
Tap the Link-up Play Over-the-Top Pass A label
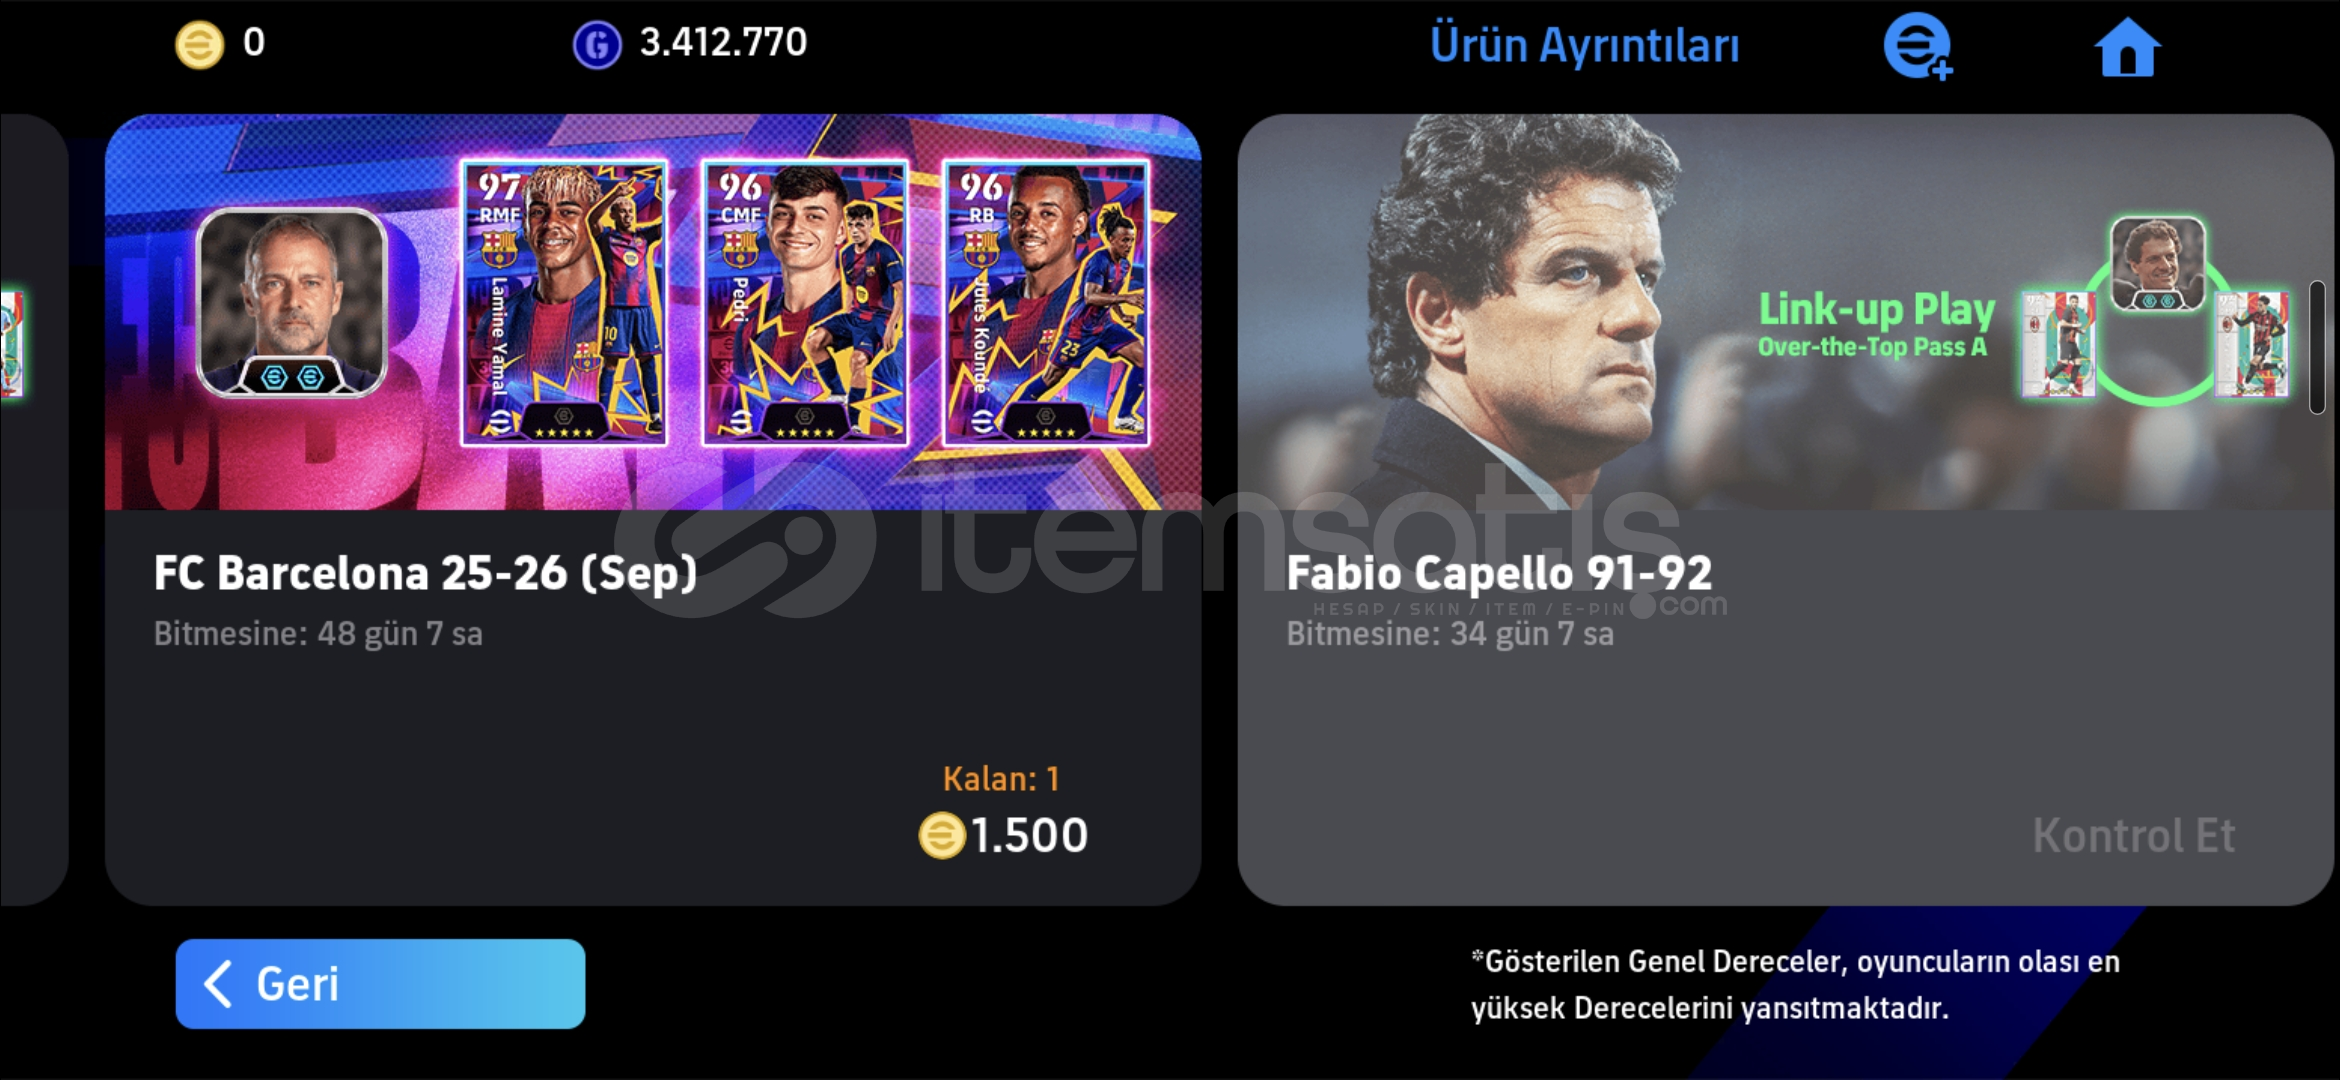[1876, 324]
